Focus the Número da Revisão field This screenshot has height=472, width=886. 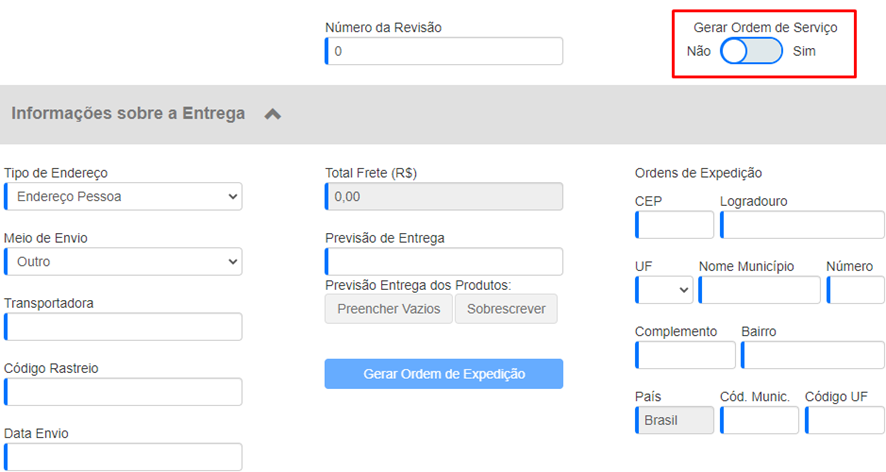point(444,51)
